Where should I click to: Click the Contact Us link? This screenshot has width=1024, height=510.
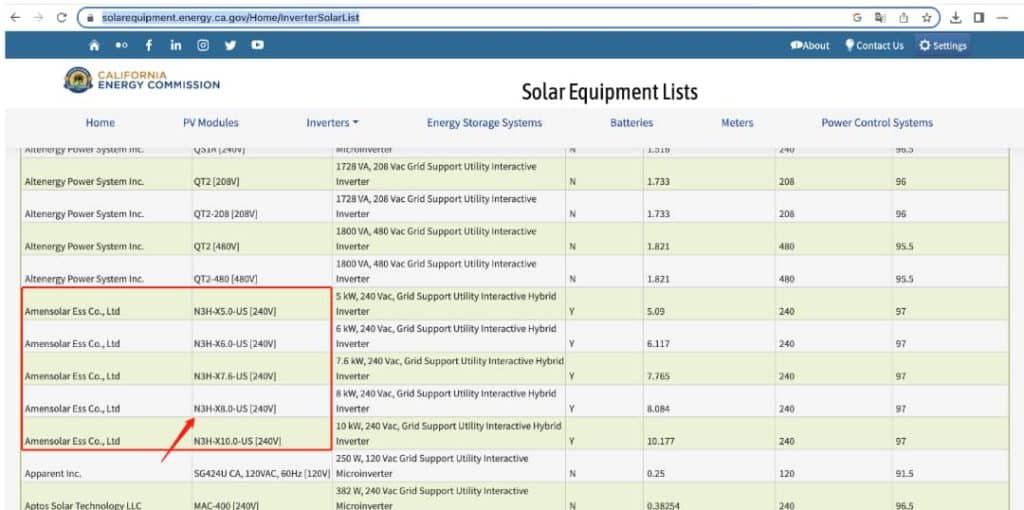pyautogui.click(x=874, y=45)
